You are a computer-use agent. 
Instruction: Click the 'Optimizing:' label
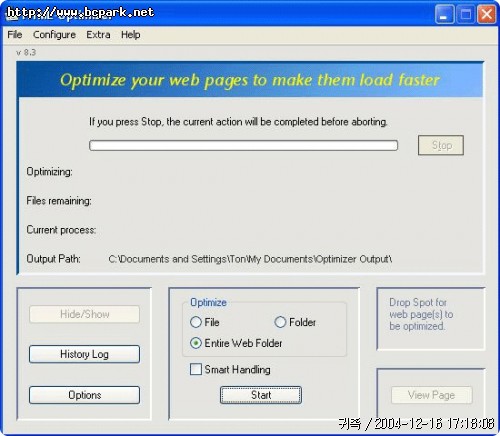click(x=49, y=172)
